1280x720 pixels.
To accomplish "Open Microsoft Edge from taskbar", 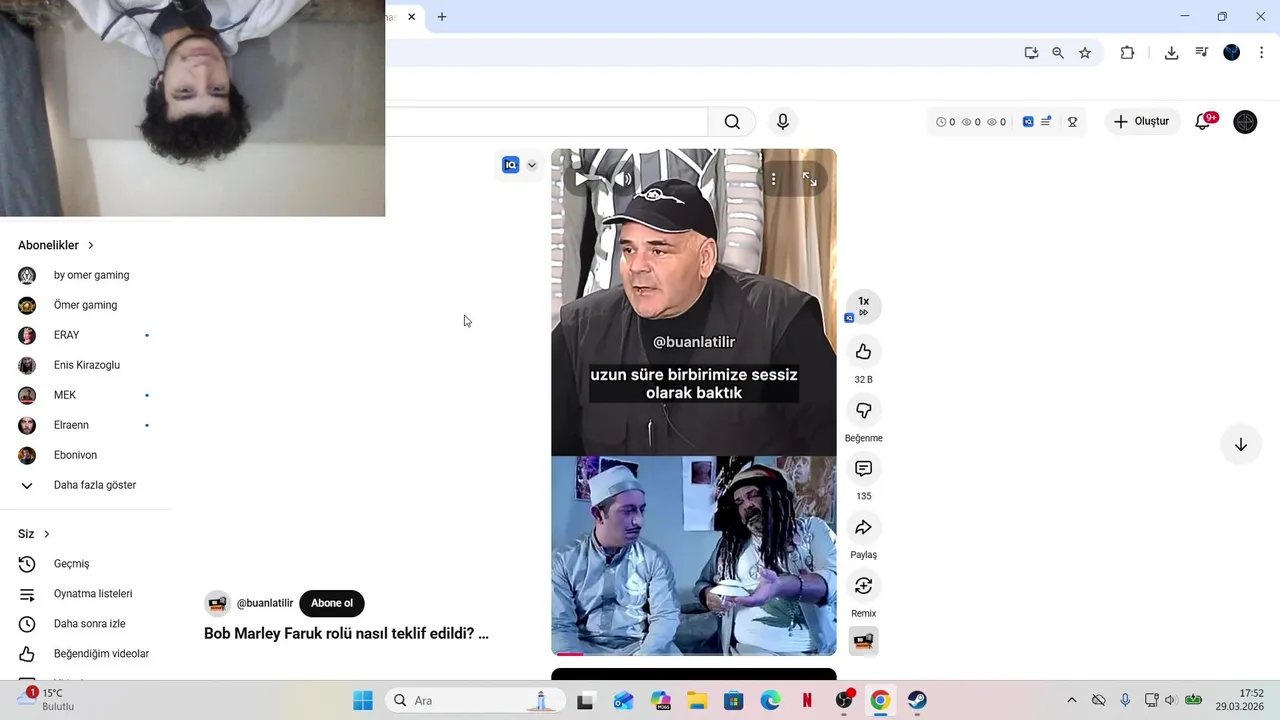I will (x=770, y=701).
